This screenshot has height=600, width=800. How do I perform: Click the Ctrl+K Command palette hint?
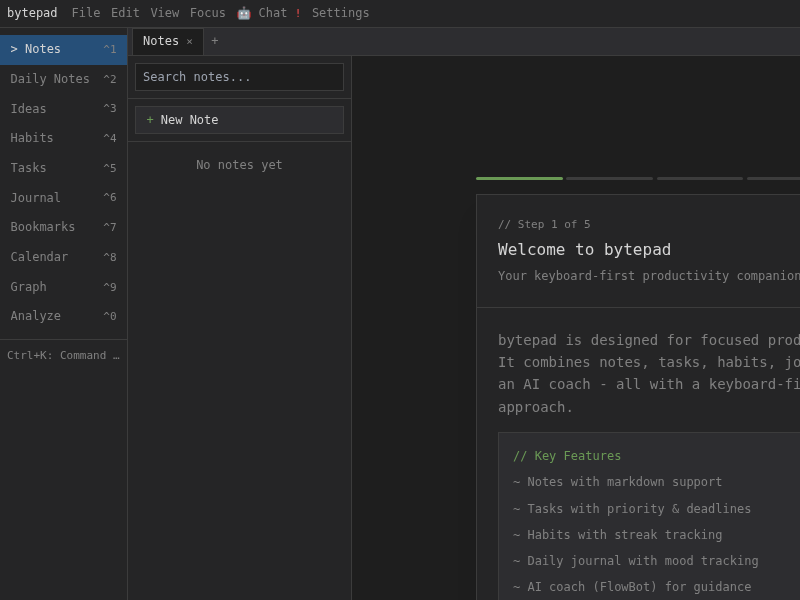click(63, 356)
